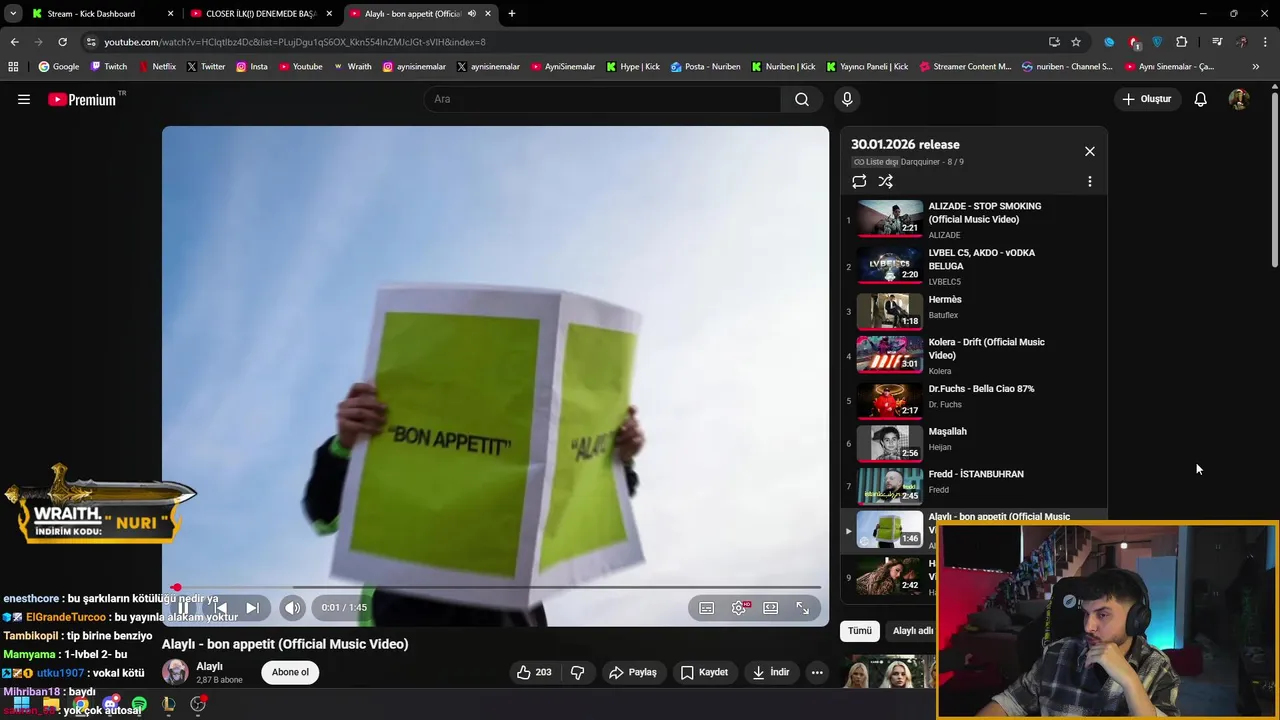Open a new browser tab
Viewport: 1280px width, 720px height.
(x=512, y=14)
